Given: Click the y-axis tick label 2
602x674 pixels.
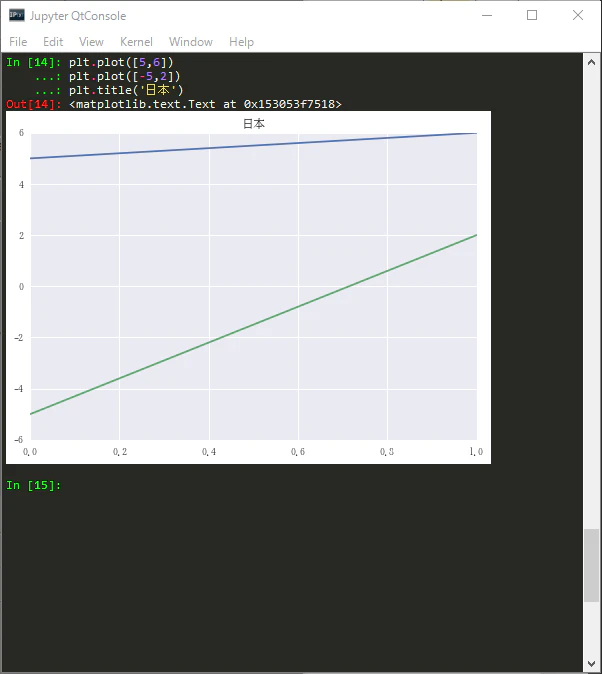Looking at the screenshot, I should (x=22, y=236).
